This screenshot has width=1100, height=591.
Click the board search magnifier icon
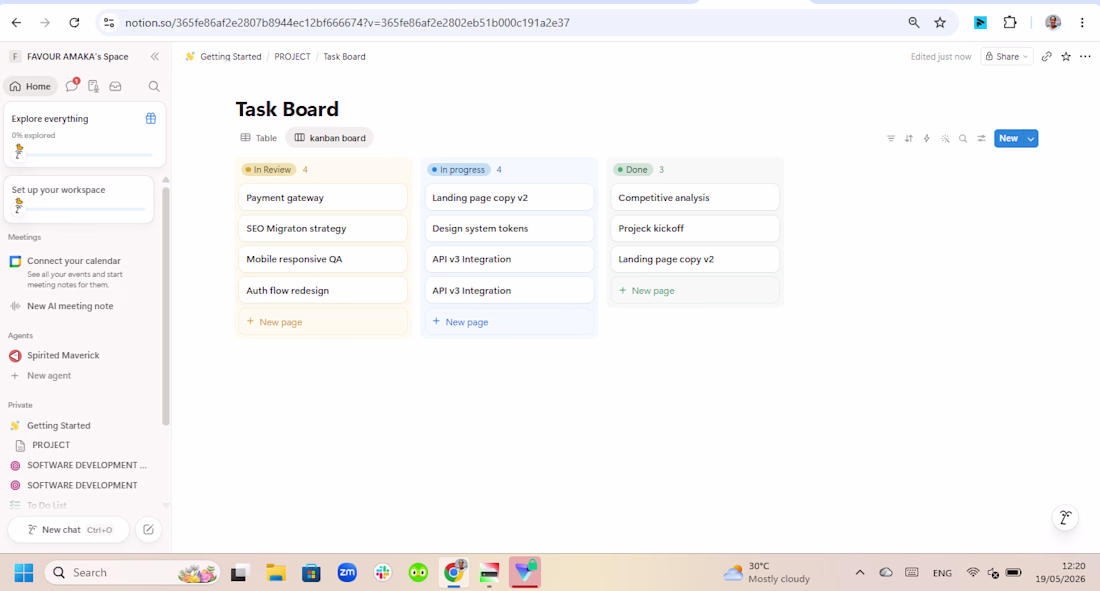963,138
